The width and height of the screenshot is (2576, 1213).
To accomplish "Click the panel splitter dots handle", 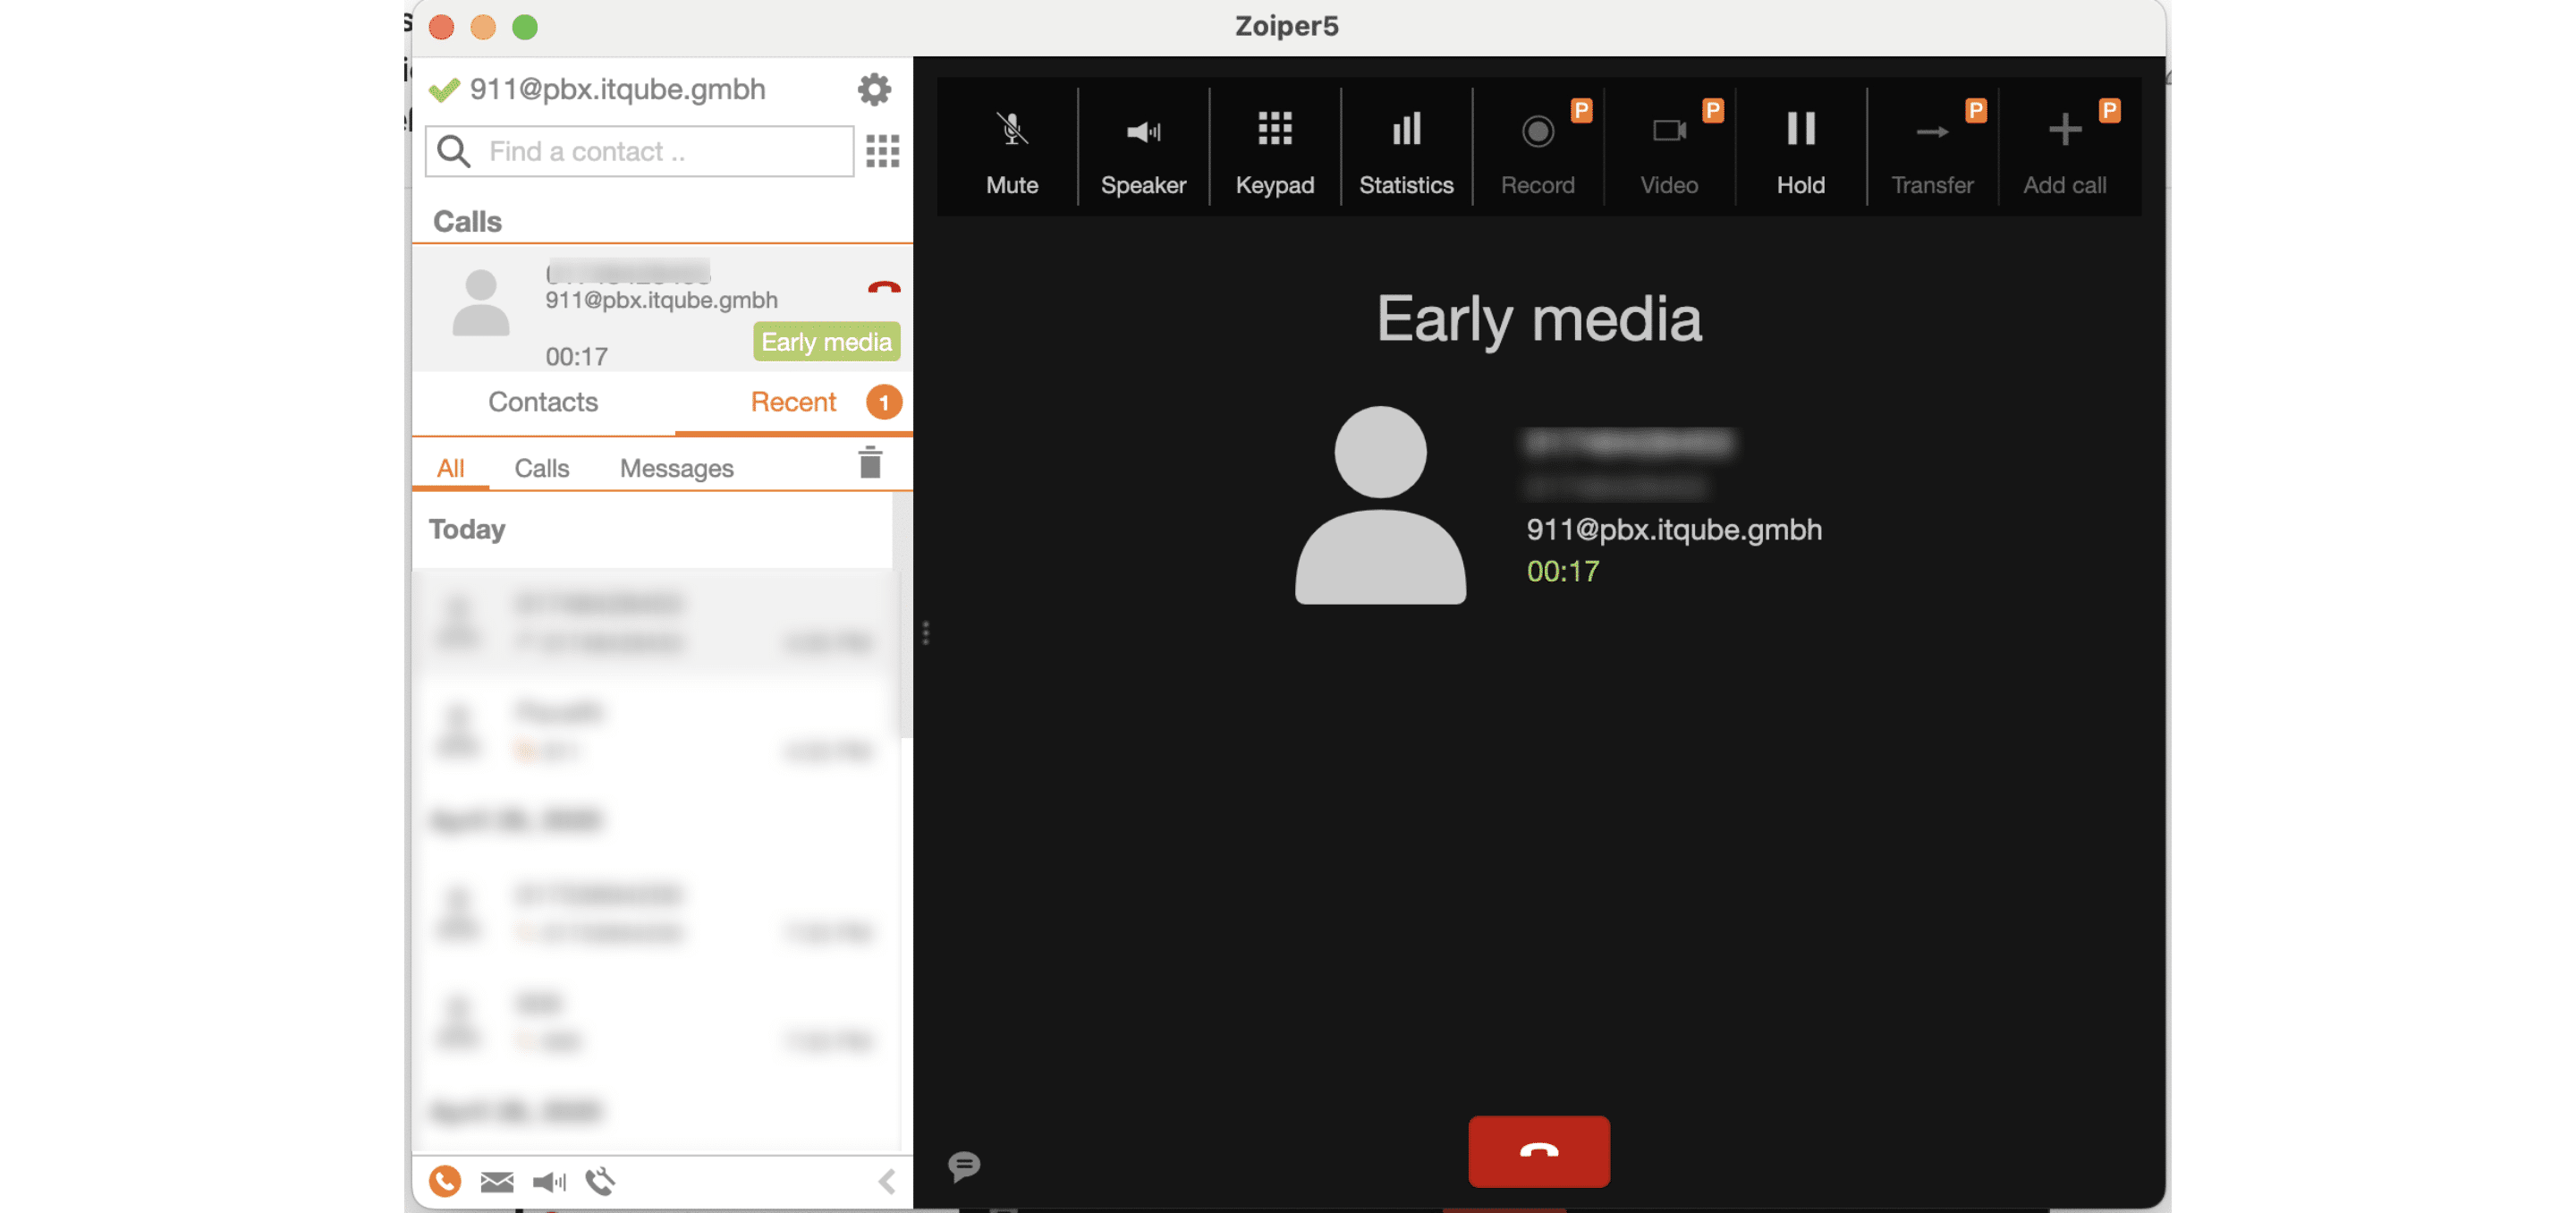I will pos(926,633).
